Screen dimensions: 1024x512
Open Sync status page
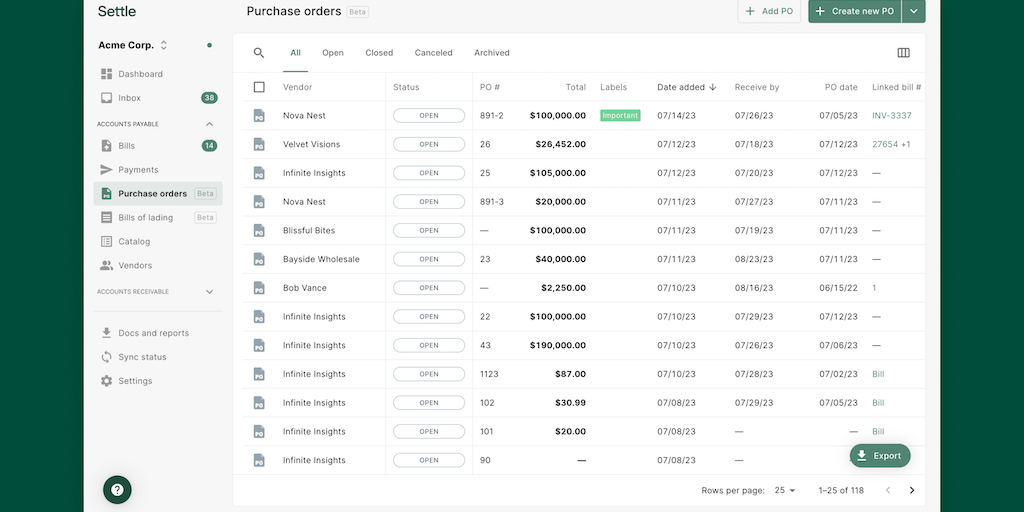pos(142,357)
